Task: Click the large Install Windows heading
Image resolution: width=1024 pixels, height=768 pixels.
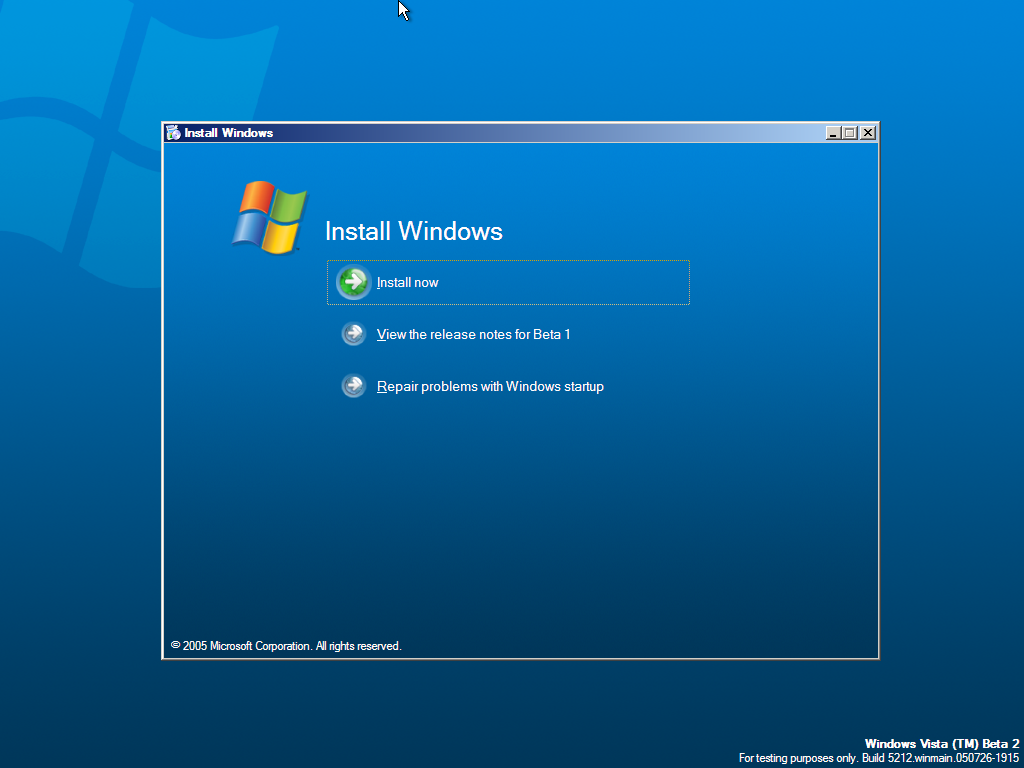Action: pyautogui.click(x=414, y=231)
